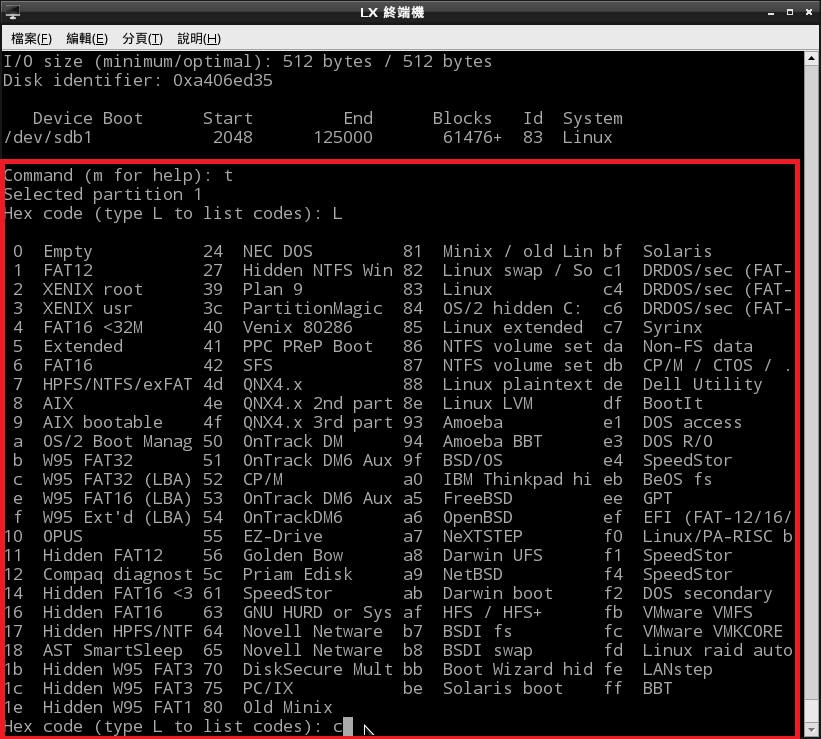Open the 編輯(E) menu
The width and height of the screenshot is (821, 739).
coord(87,38)
